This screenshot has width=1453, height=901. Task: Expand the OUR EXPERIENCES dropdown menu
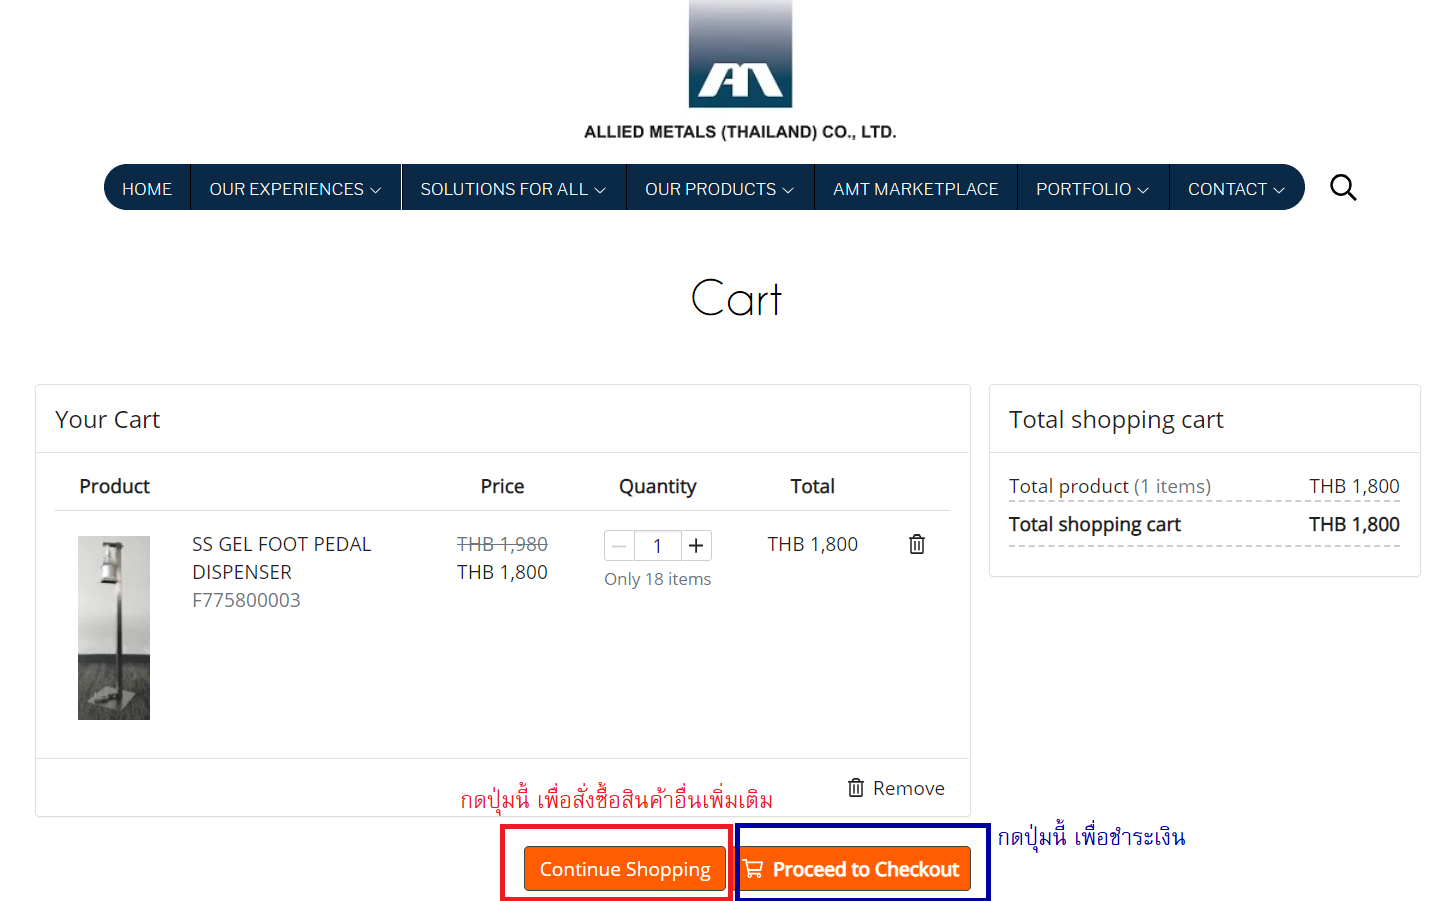pos(295,188)
